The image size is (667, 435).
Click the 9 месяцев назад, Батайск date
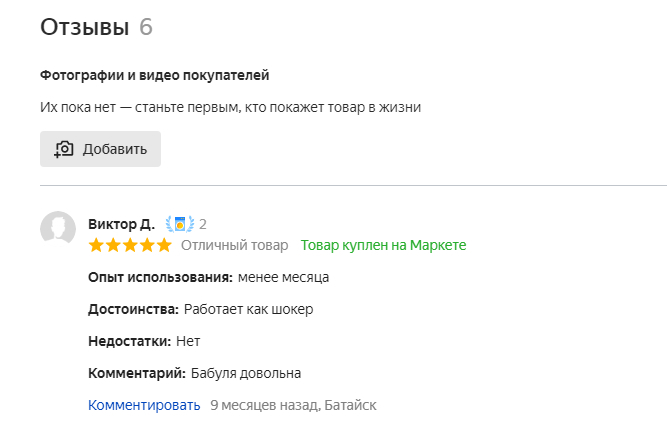pos(293,405)
